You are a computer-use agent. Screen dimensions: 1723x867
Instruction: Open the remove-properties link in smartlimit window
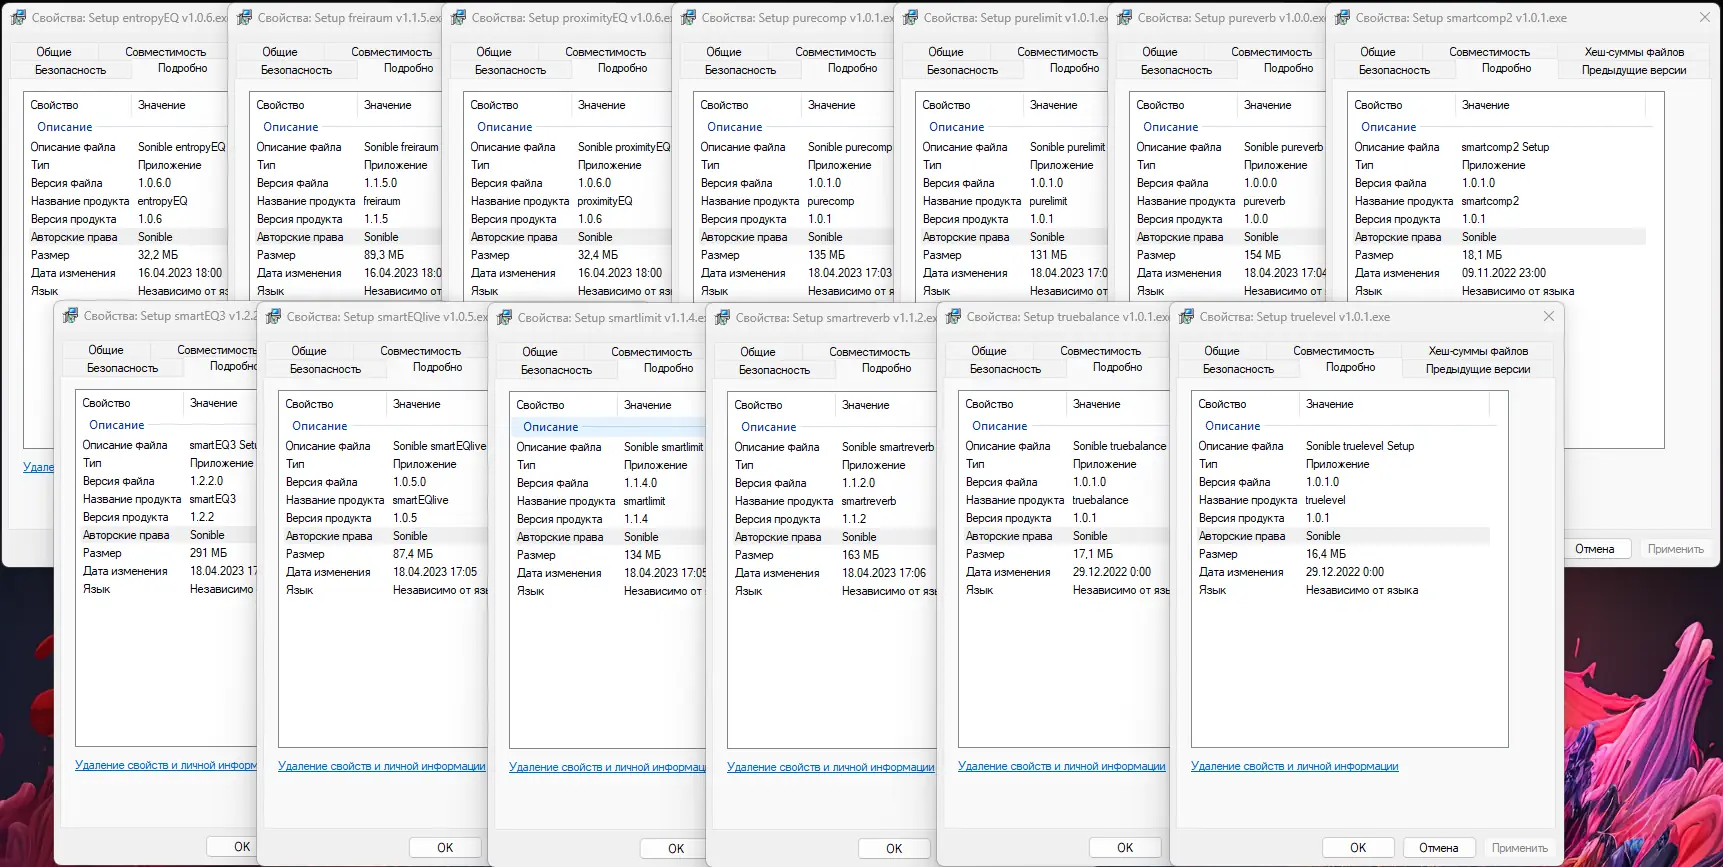[607, 767]
